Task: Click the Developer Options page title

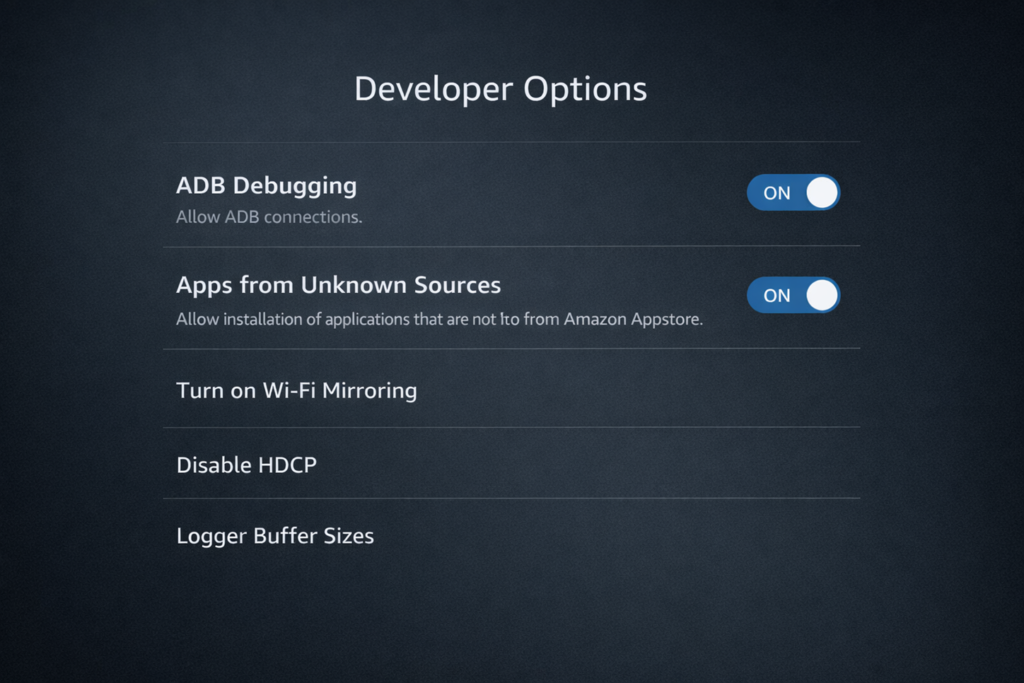Action: pyautogui.click(x=500, y=89)
